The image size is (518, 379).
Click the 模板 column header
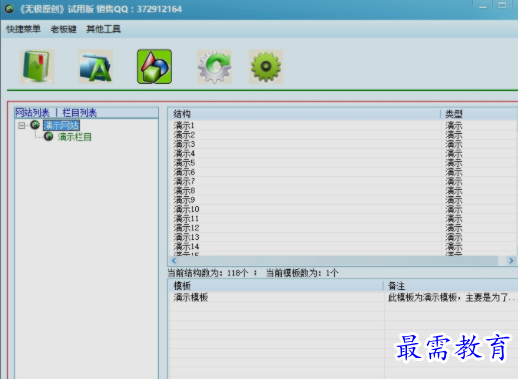[275, 286]
